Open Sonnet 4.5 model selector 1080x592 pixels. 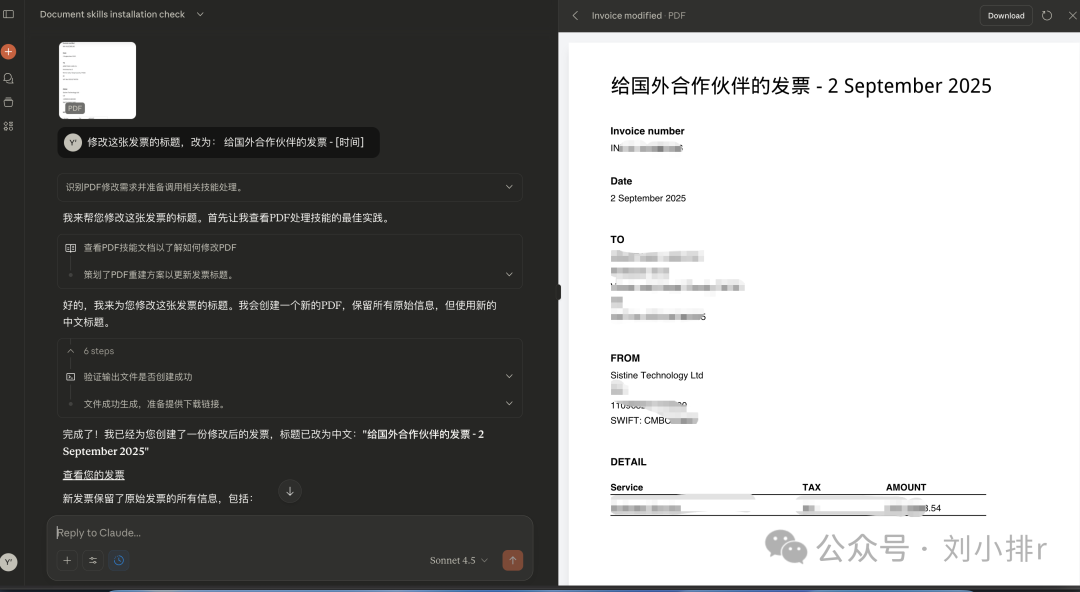pos(459,560)
